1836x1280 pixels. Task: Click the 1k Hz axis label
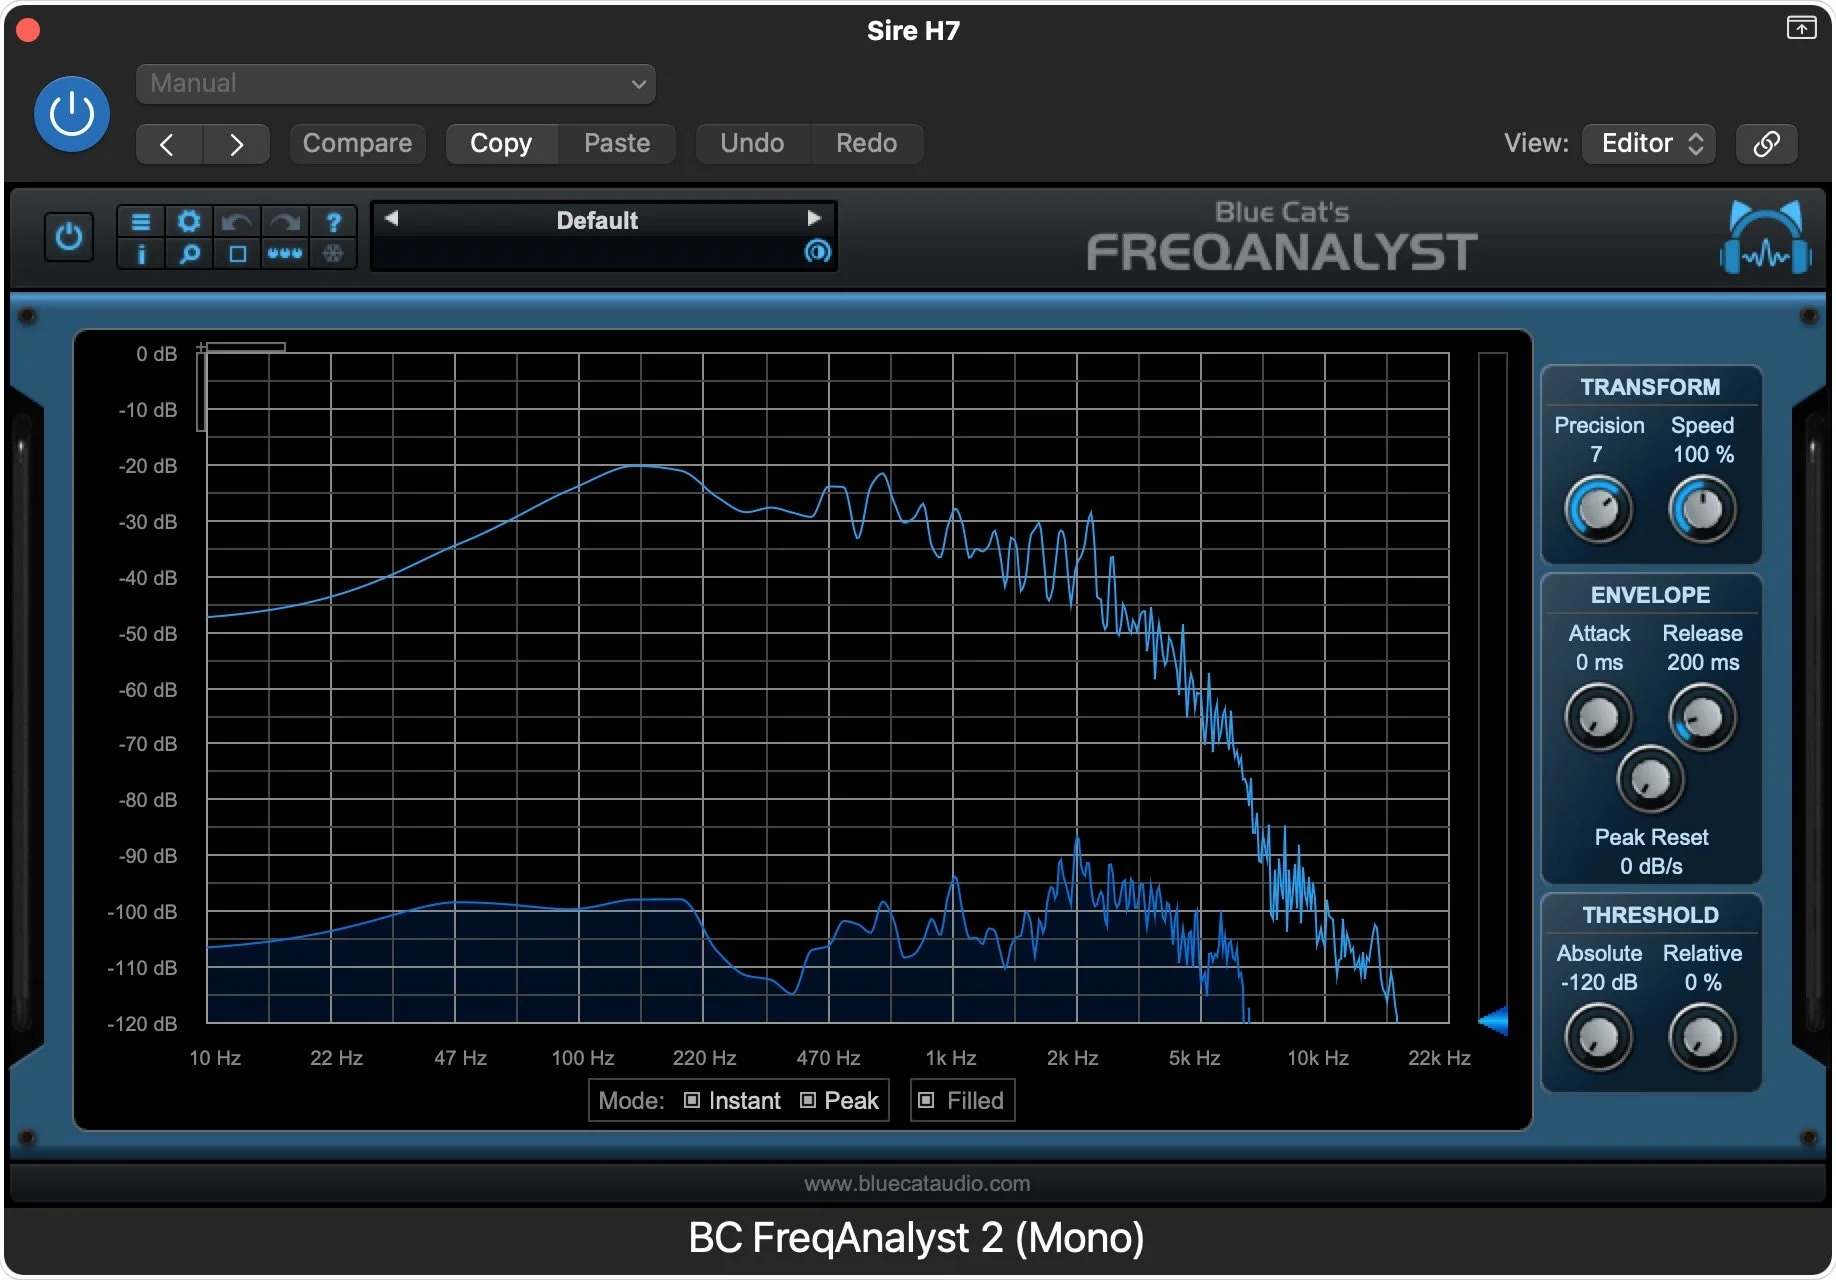pos(951,1058)
